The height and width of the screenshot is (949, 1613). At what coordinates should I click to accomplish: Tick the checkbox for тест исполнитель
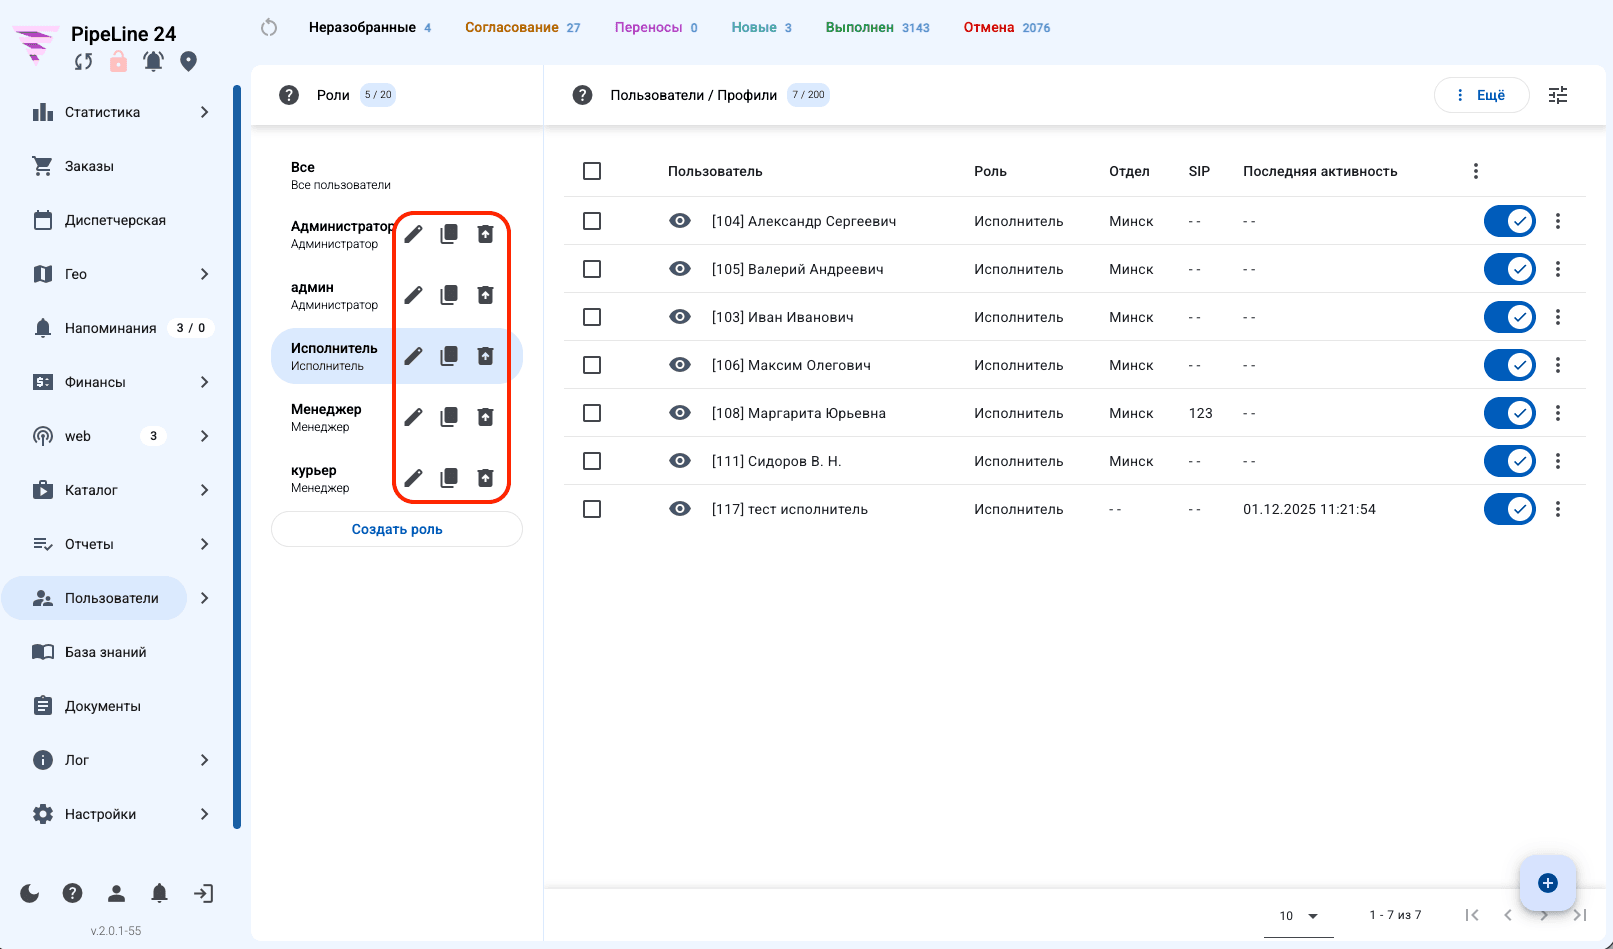click(x=592, y=509)
